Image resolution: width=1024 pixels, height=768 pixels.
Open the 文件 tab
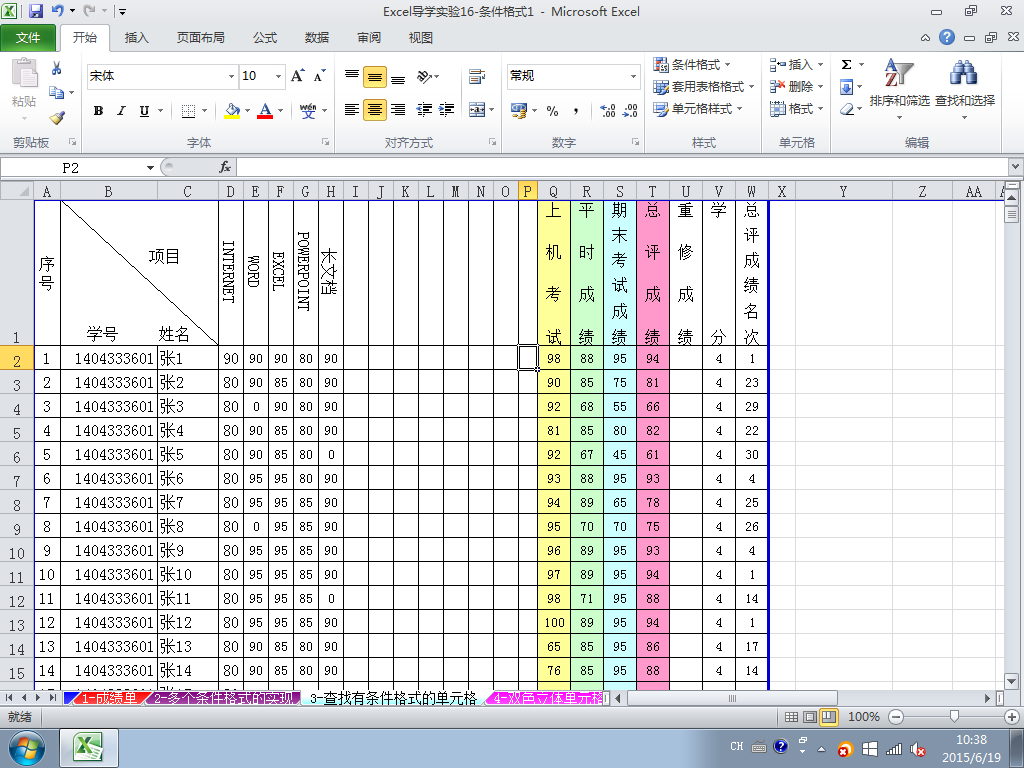pyautogui.click(x=28, y=38)
